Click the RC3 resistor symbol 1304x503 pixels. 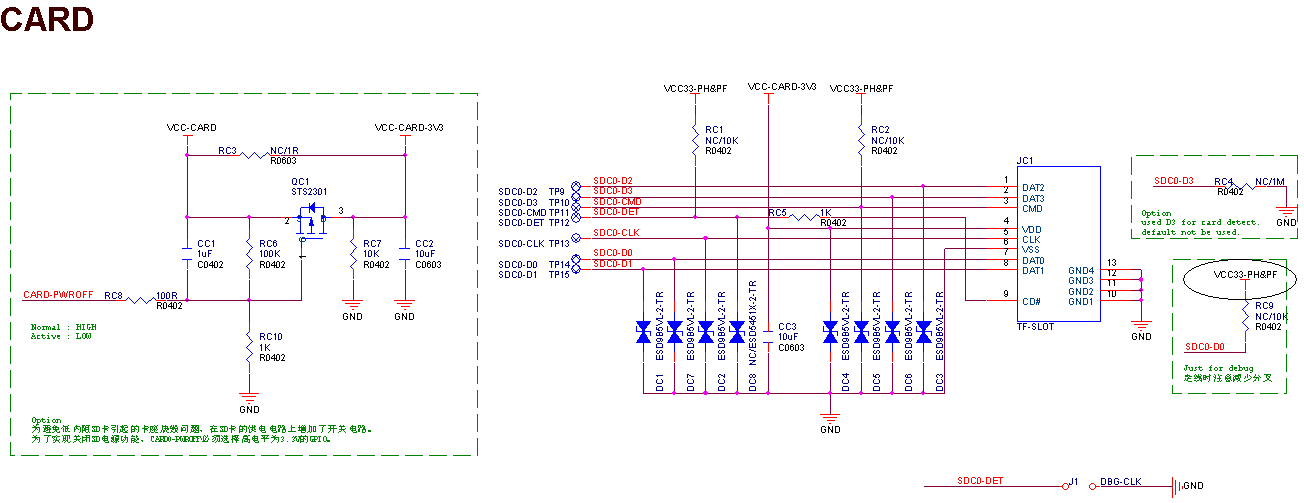click(256, 156)
